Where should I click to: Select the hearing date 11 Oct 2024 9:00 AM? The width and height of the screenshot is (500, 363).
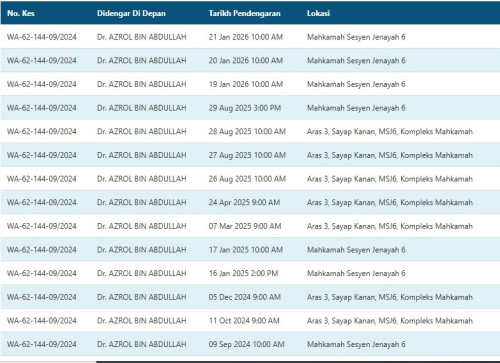coord(244,321)
